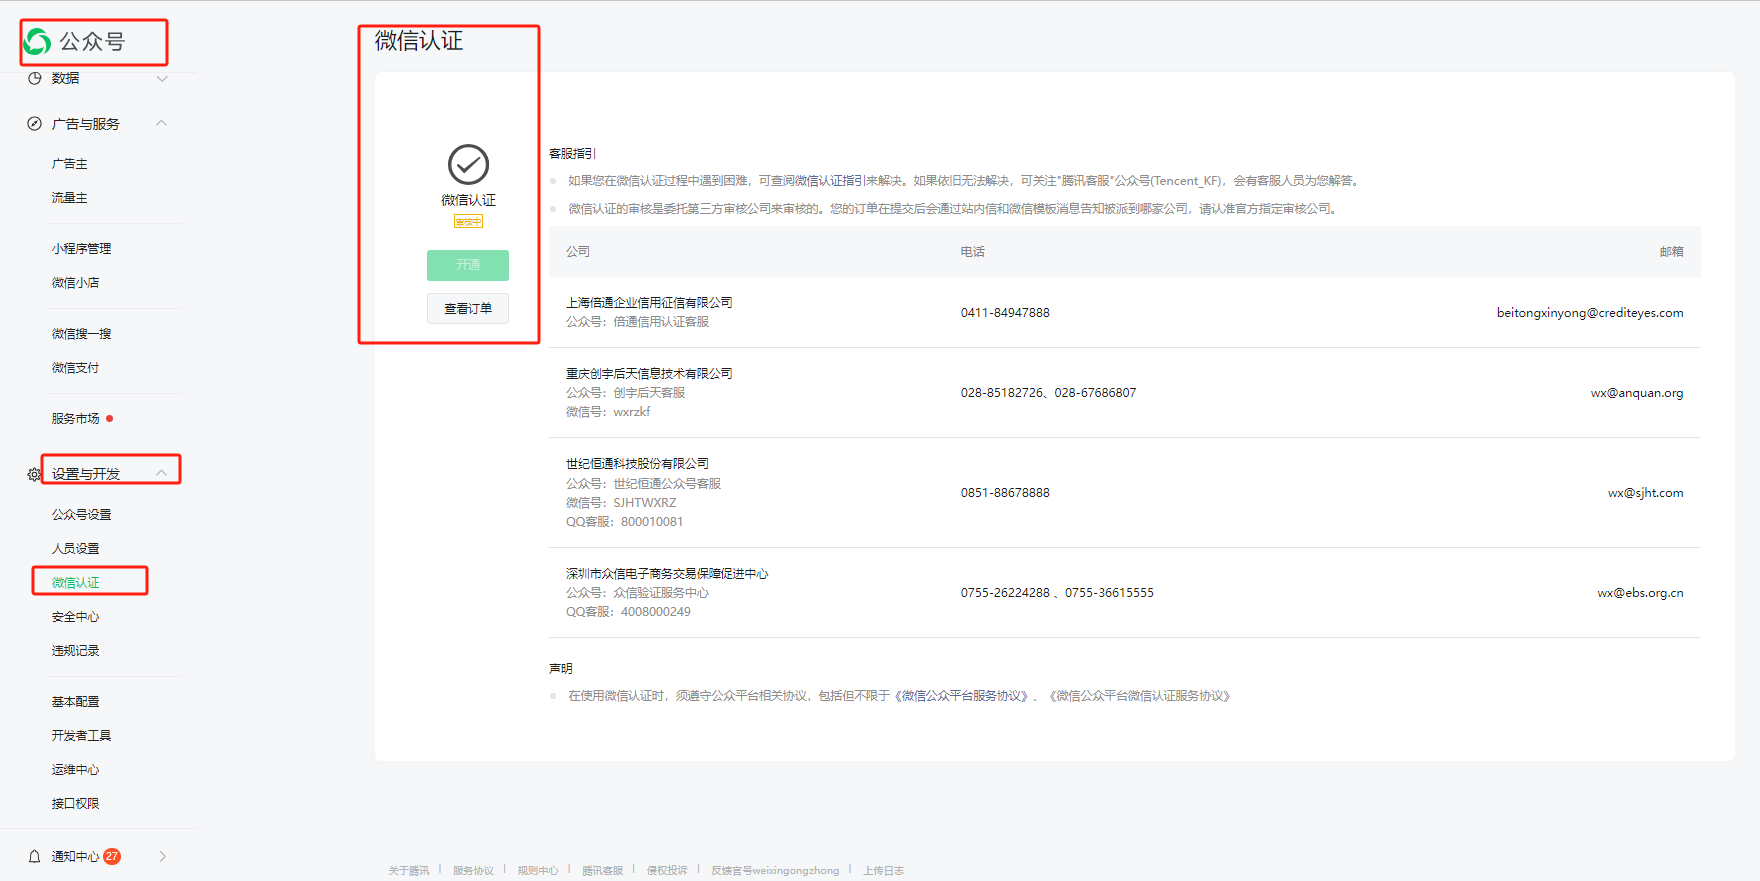Open 微信公众平台服务协议 link
The height and width of the screenshot is (881, 1760).
point(961,696)
